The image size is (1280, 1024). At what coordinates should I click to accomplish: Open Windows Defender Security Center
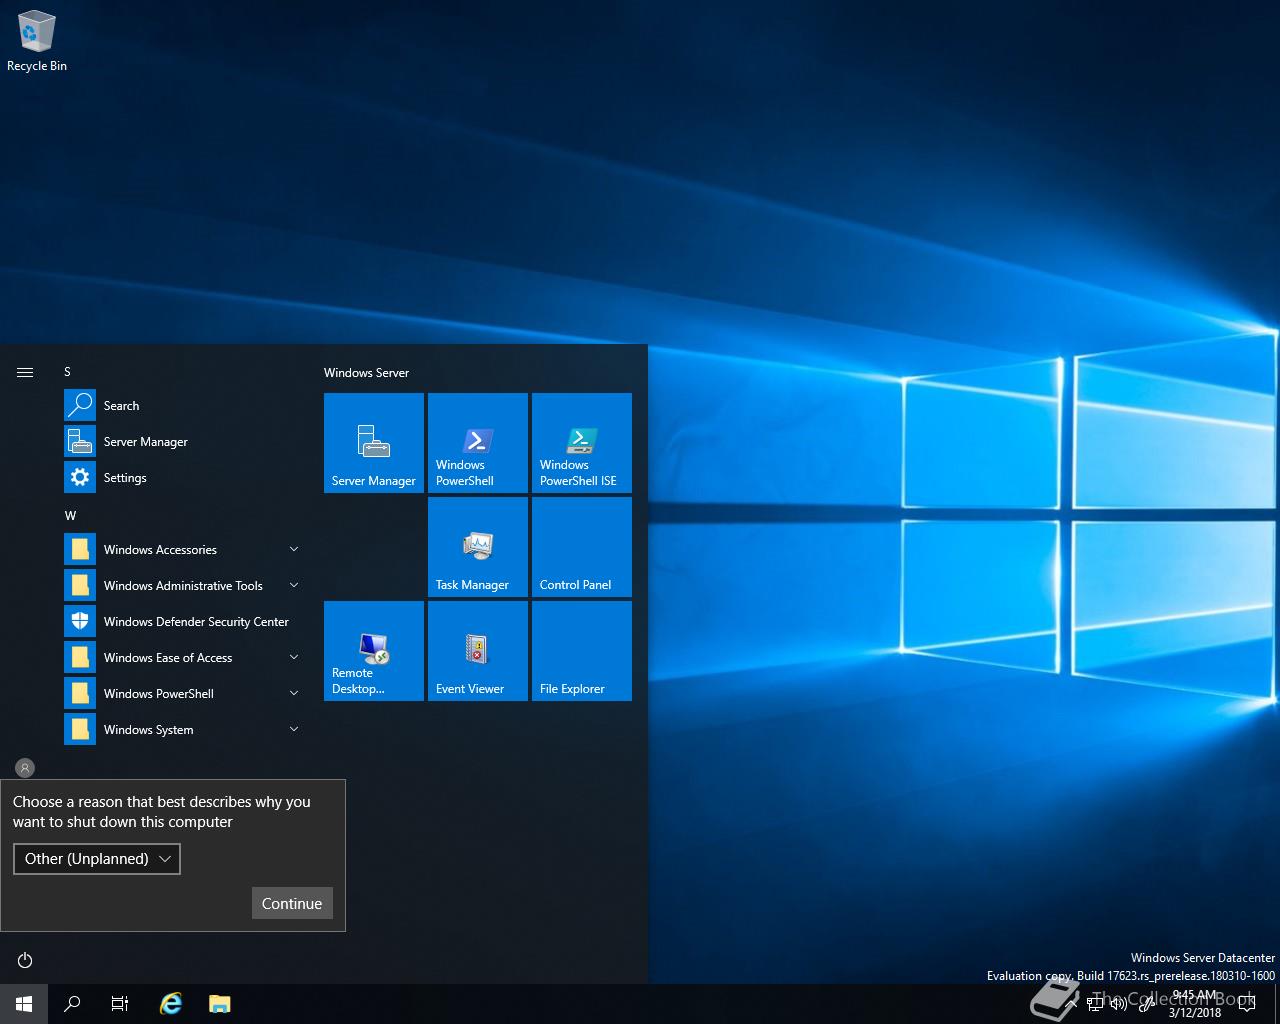click(x=182, y=622)
